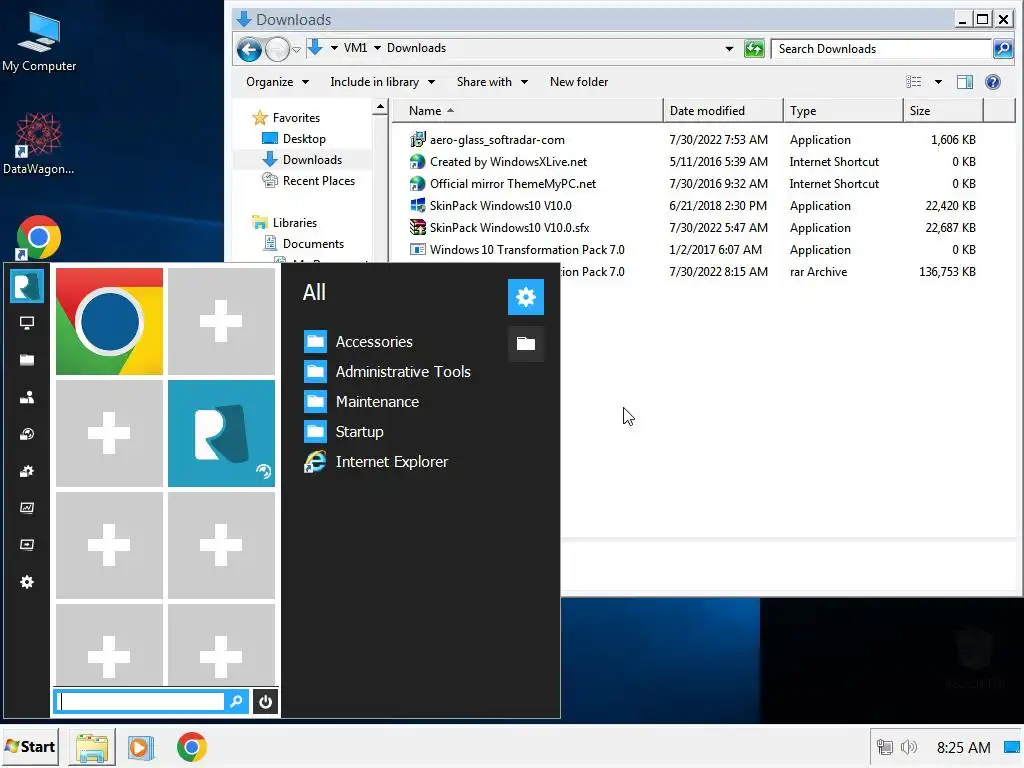Open the user folder sidebar icon
This screenshot has width=1024, height=768.
(x=27, y=397)
